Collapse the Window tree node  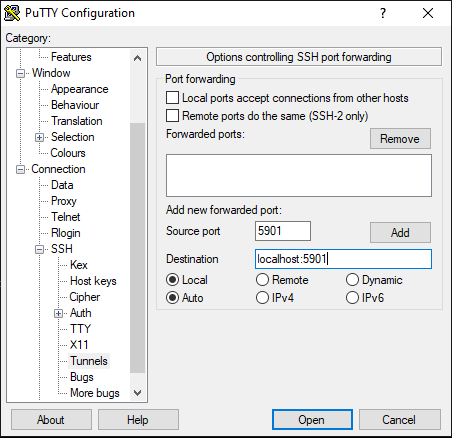tap(20, 73)
